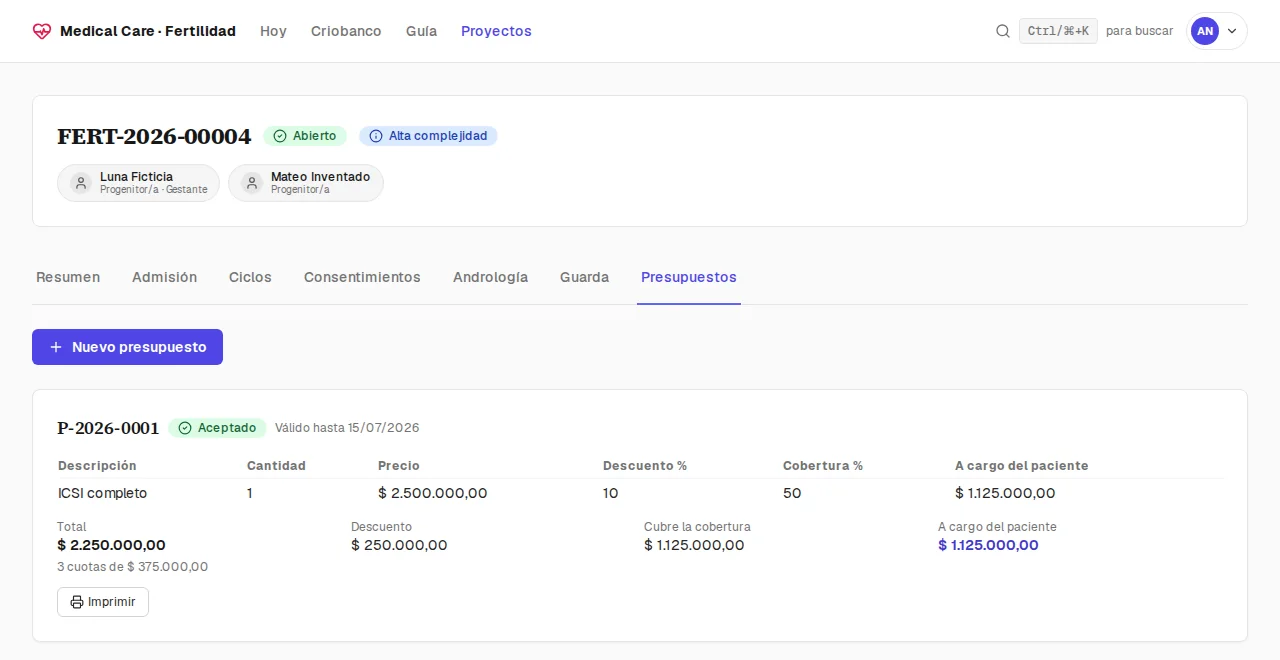This screenshot has height=660, width=1280.
Task: Click the plus icon on Nuevo presupuesto
Action: point(56,347)
